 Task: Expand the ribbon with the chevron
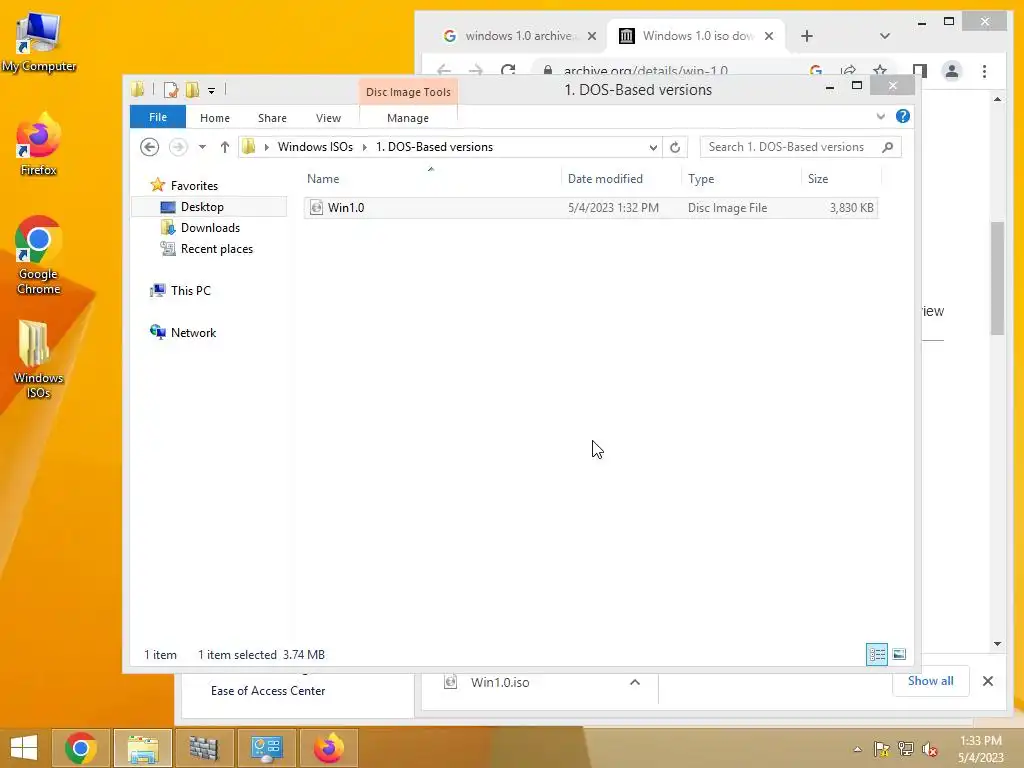[880, 117]
